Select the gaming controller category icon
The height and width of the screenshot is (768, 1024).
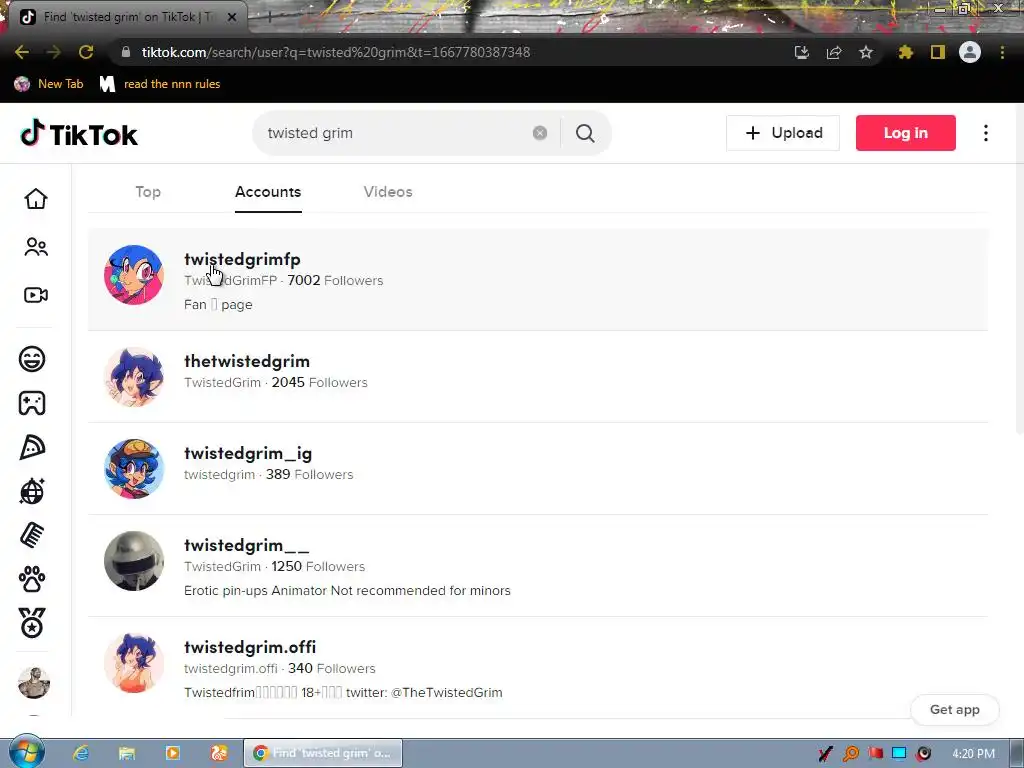32,403
